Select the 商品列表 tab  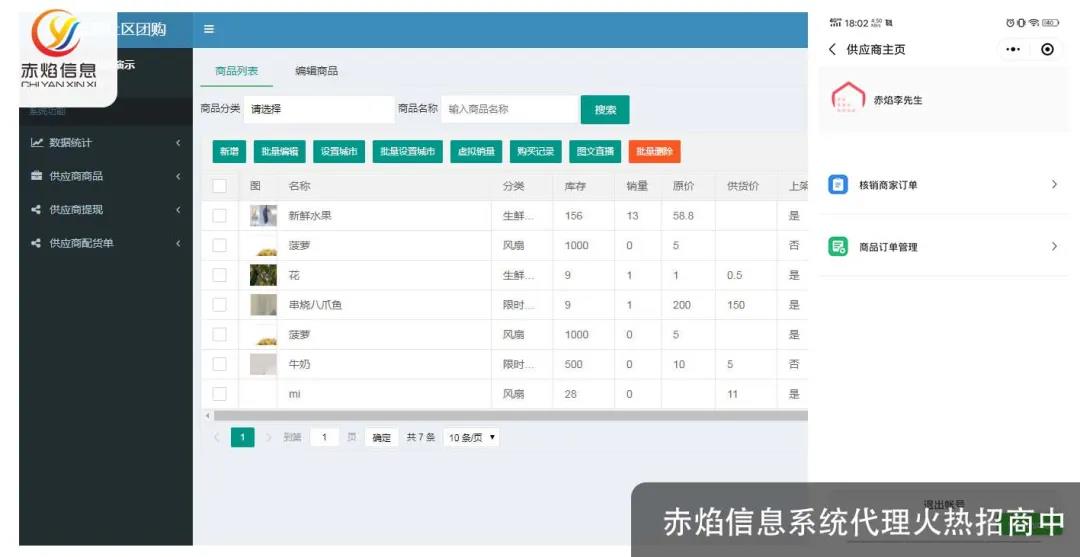click(x=237, y=71)
